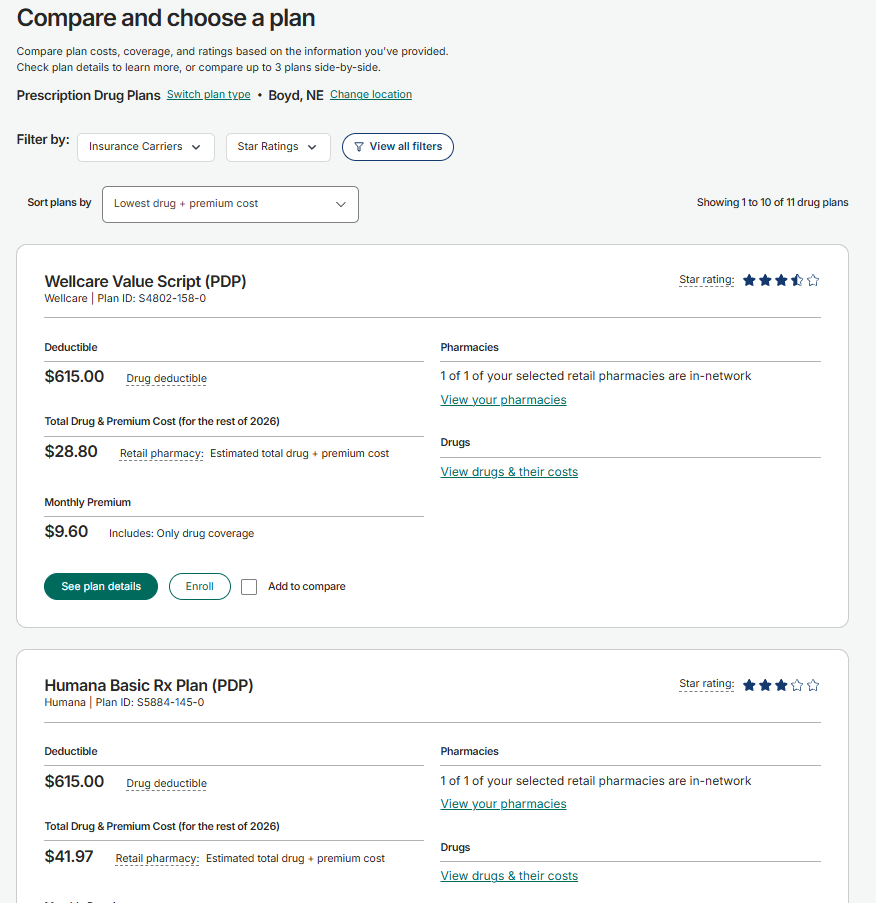
Task: Open View drugs & their costs under Humana plan
Action: pos(509,876)
